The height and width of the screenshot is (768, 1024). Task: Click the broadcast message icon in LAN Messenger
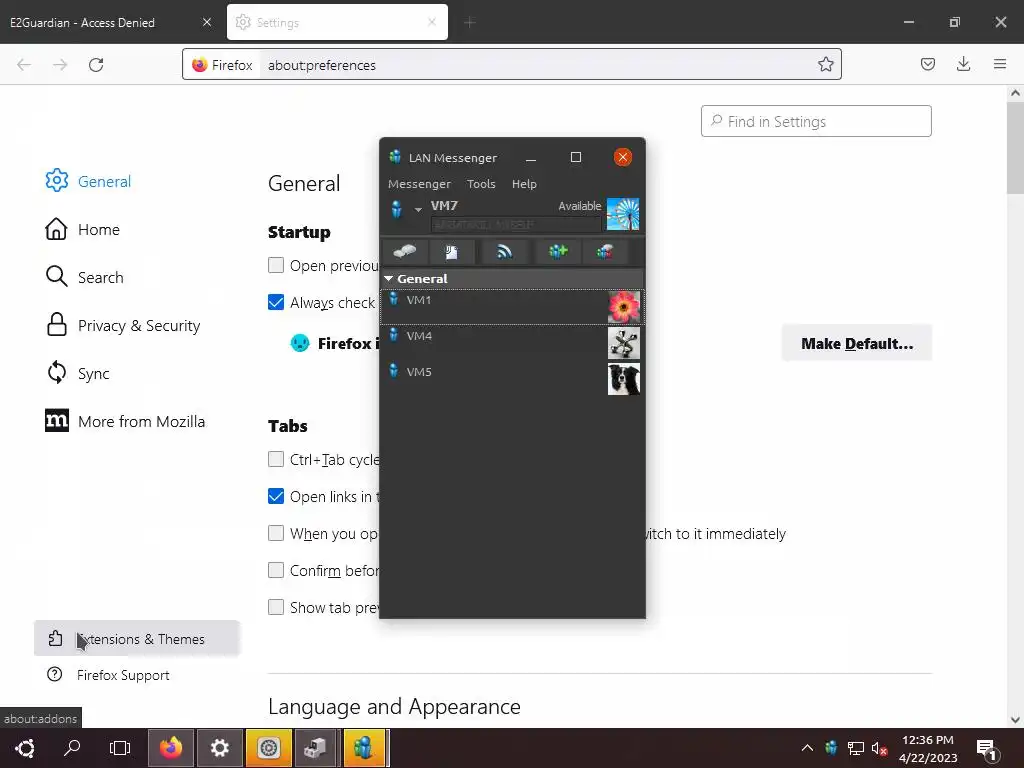(x=504, y=251)
